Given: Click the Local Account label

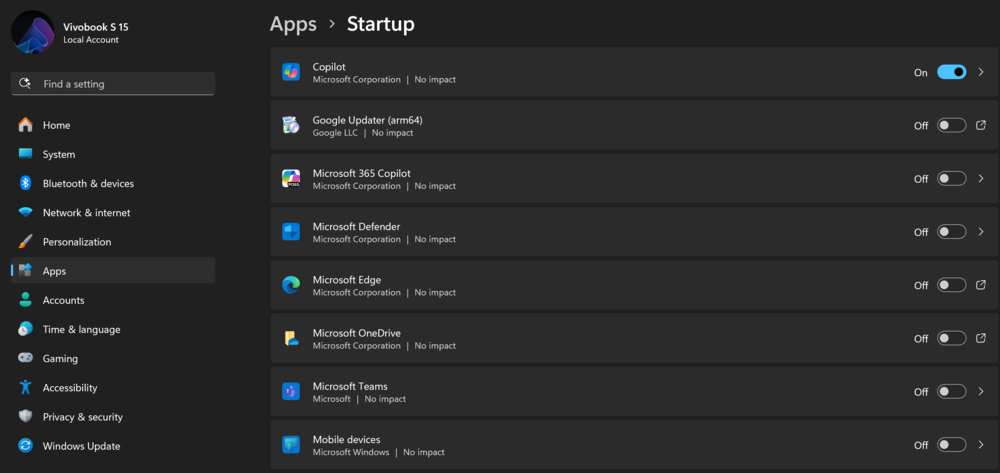Looking at the screenshot, I should (x=91, y=40).
